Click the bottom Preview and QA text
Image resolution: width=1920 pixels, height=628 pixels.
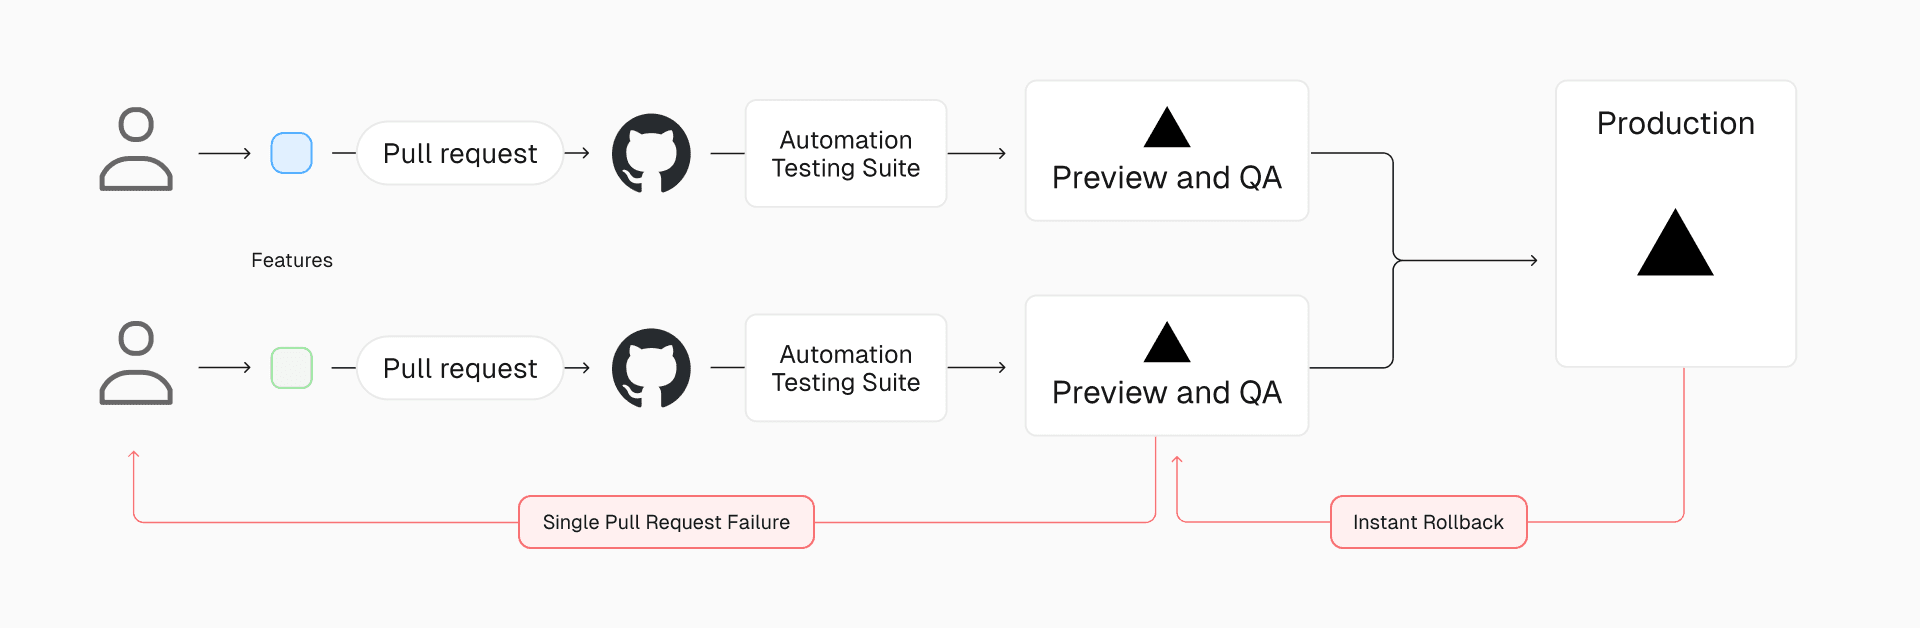point(1167,393)
